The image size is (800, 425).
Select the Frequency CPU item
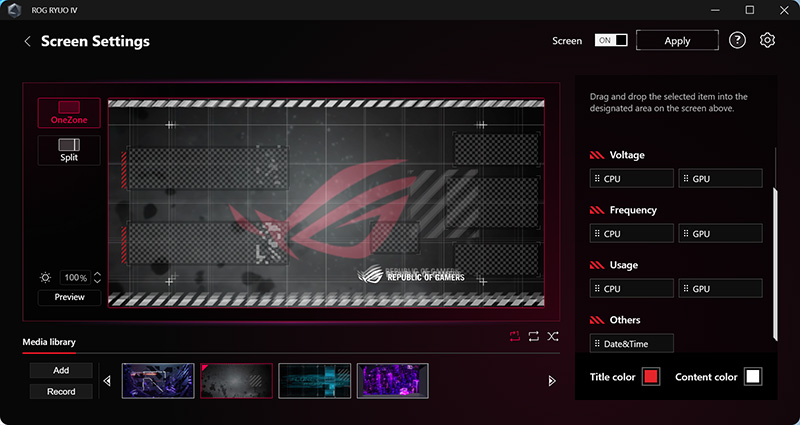[632, 233]
